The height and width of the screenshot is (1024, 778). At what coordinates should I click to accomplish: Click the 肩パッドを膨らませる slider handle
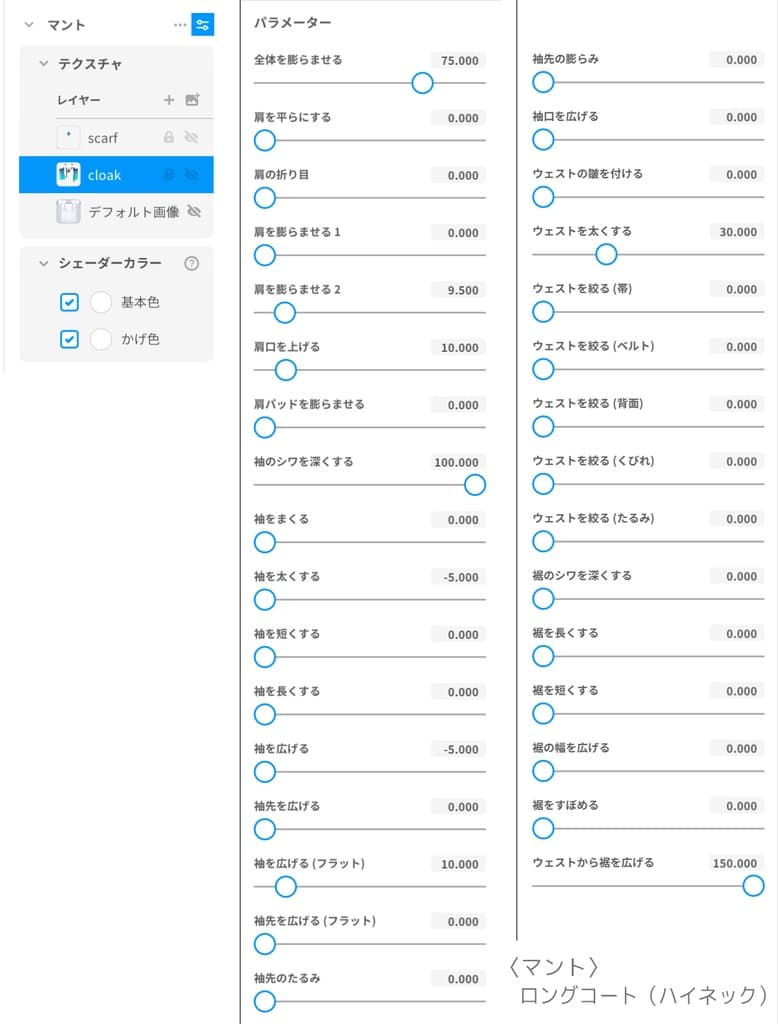(265, 428)
